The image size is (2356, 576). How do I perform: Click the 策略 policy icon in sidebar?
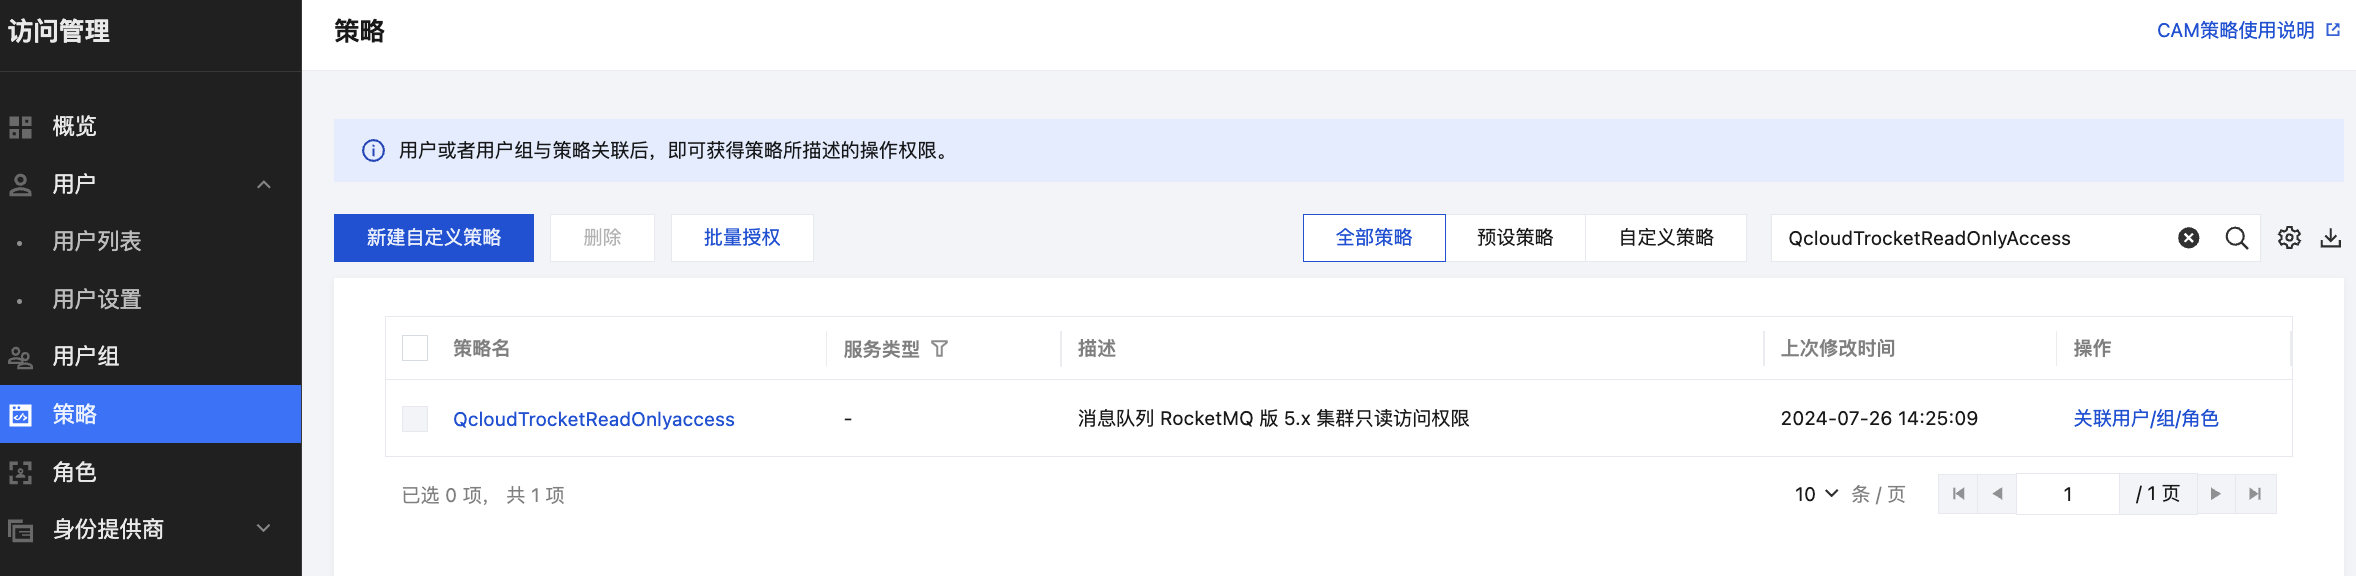(20, 414)
